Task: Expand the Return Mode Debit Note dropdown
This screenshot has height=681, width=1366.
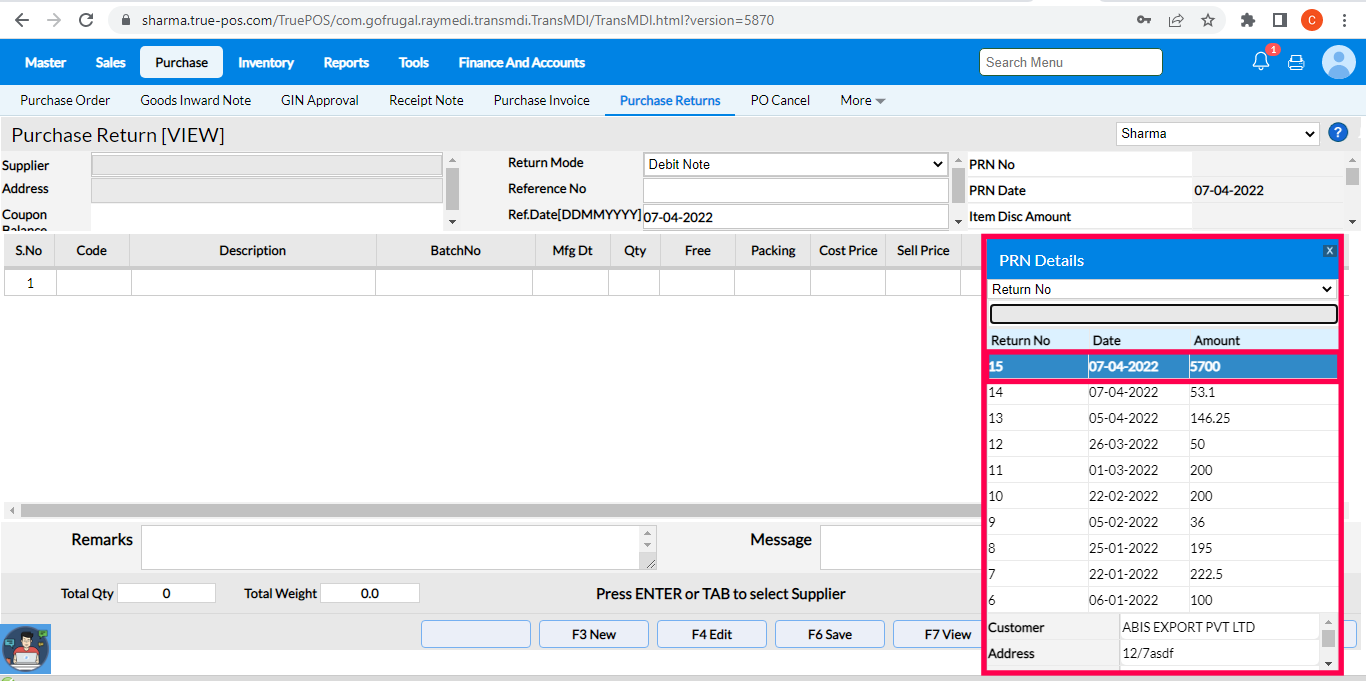Action: pyautogui.click(x=795, y=164)
